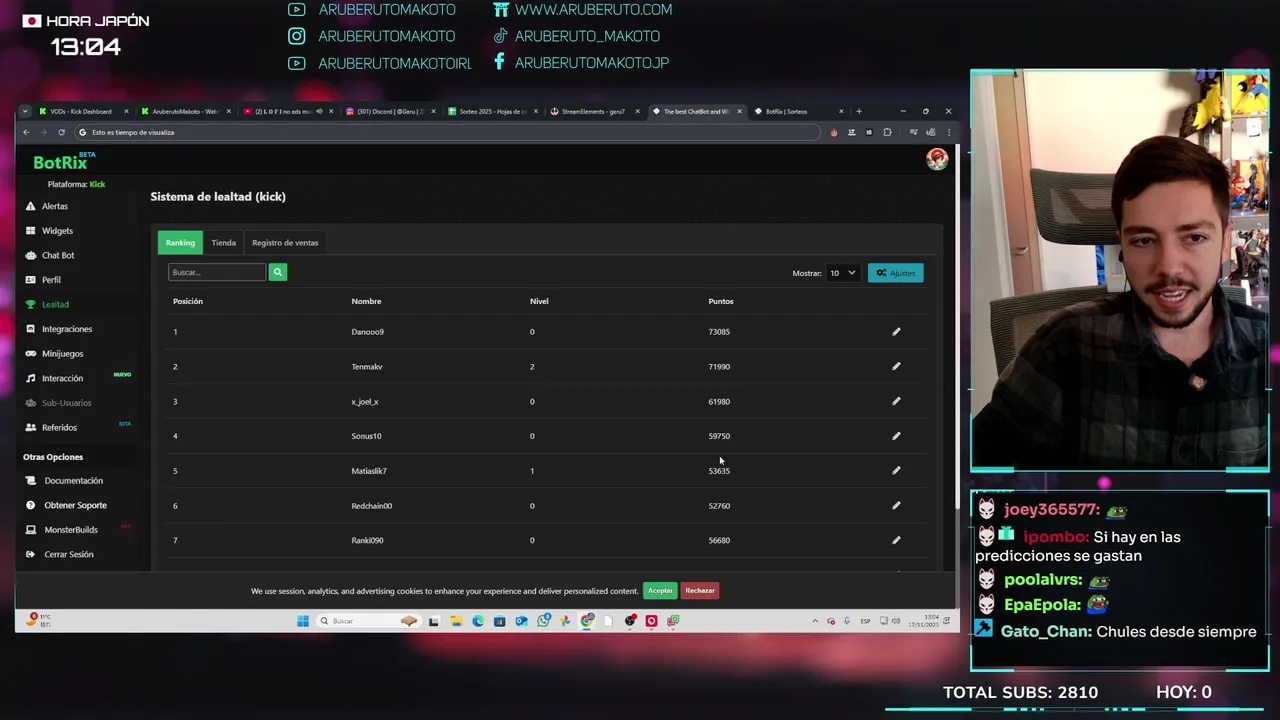Accept cookies with Aceptar button
Viewport: 1280px width, 720px height.
pyautogui.click(x=660, y=591)
